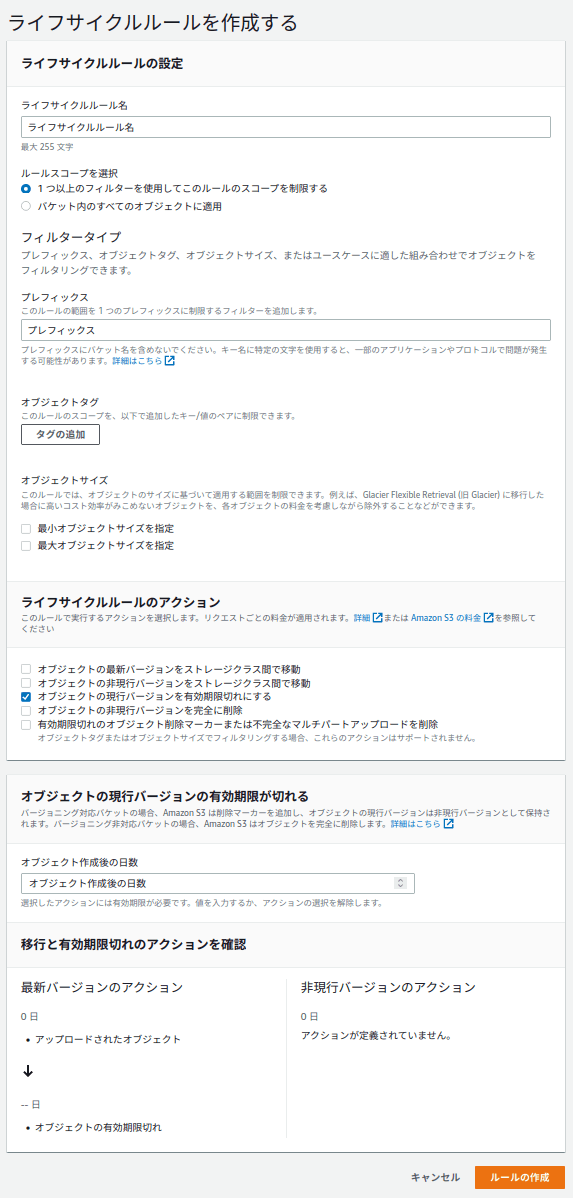This screenshot has width=573, height=1198.
Task: Check move latest versions between storage classes
Action: click(26, 669)
